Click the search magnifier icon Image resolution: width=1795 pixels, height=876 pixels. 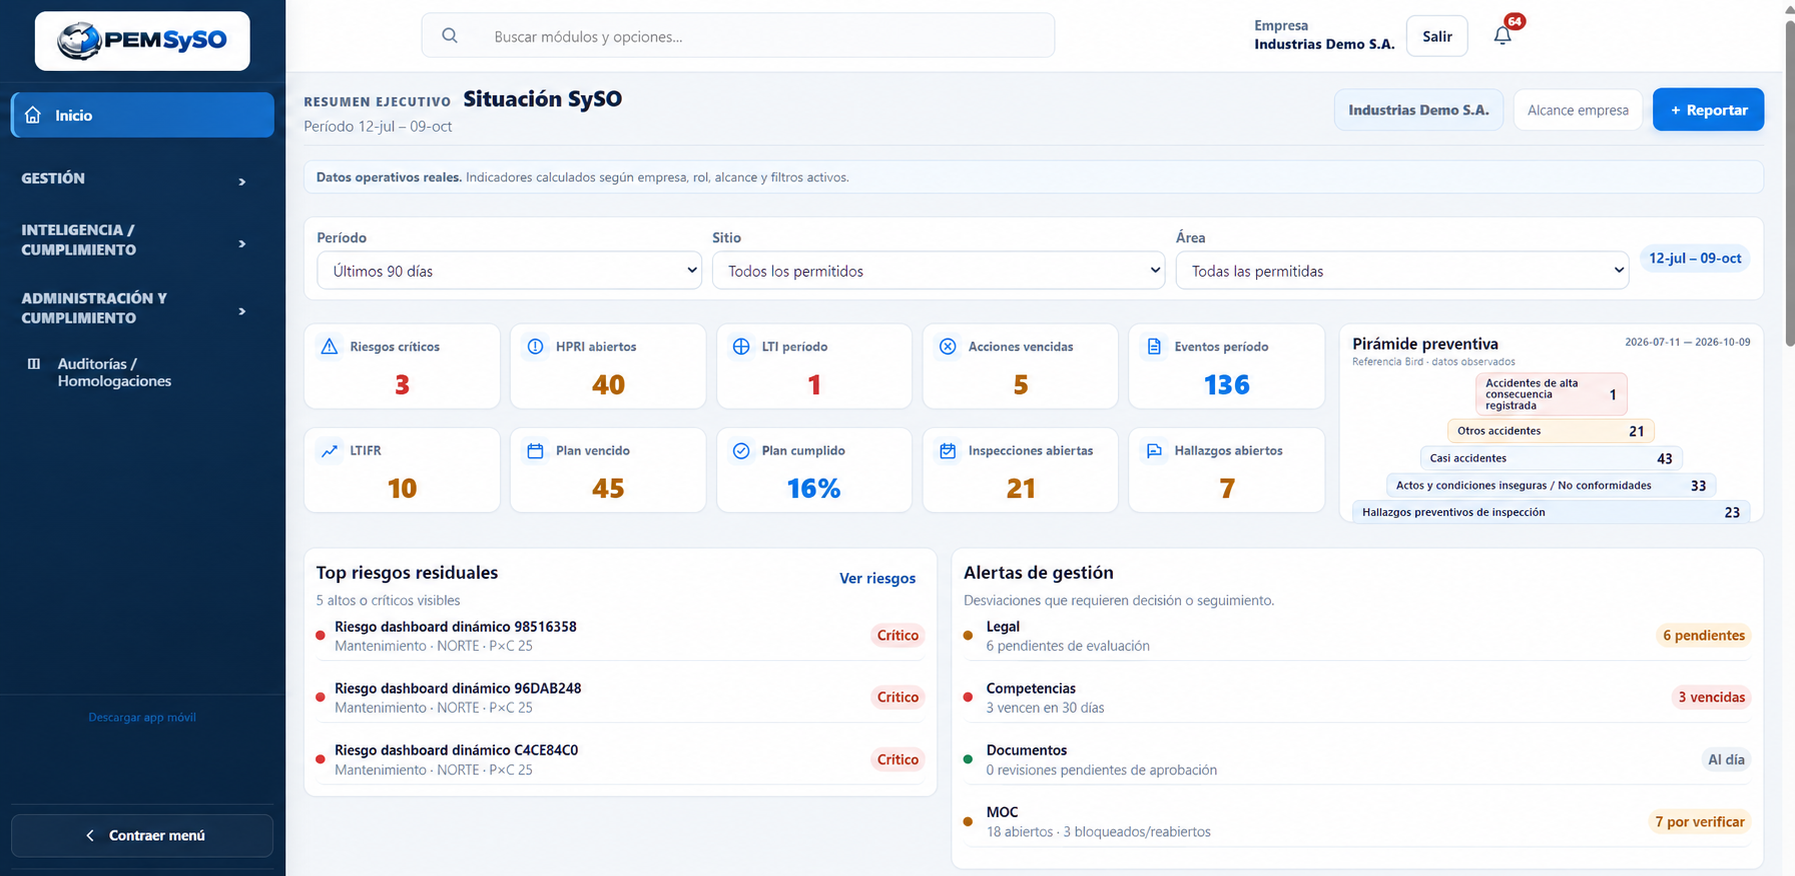point(450,36)
